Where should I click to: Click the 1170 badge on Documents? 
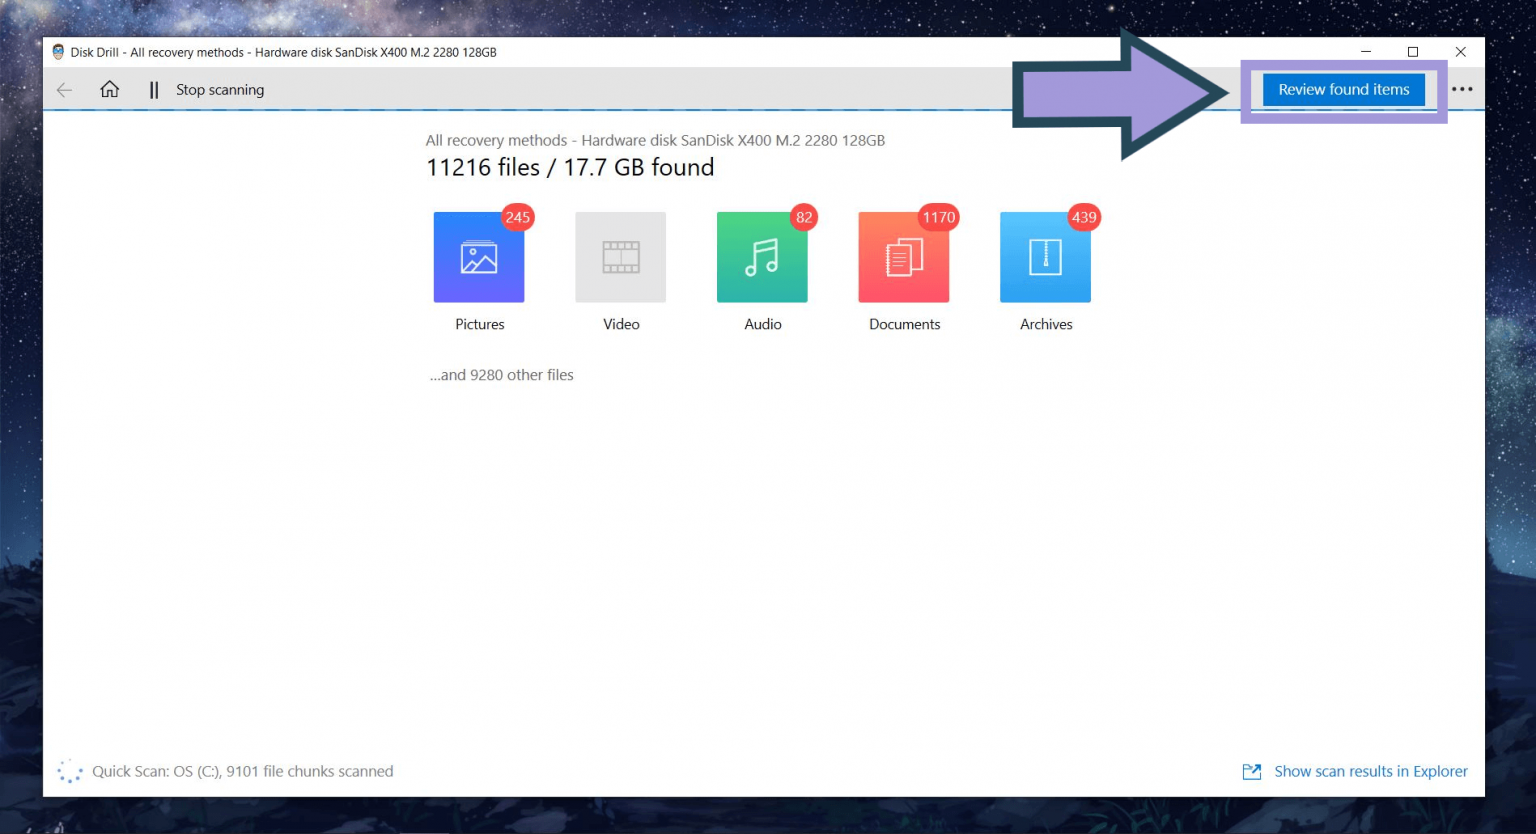click(x=939, y=217)
